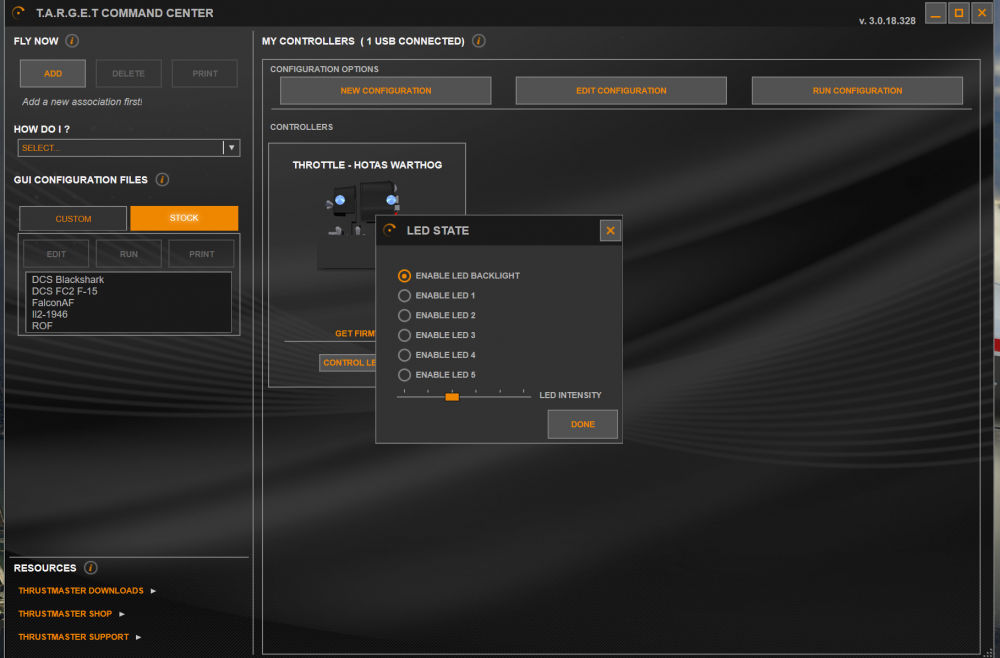The height and width of the screenshot is (658, 1000).
Task: Choose ENABLE LED BACKLIGHT
Action: [404, 275]
